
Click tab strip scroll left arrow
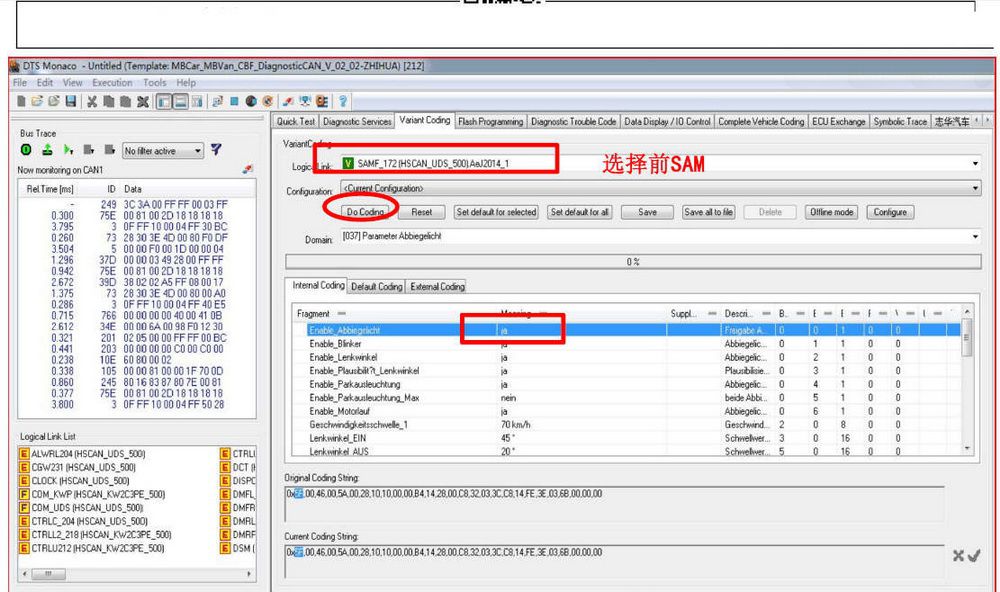(978, 121)
